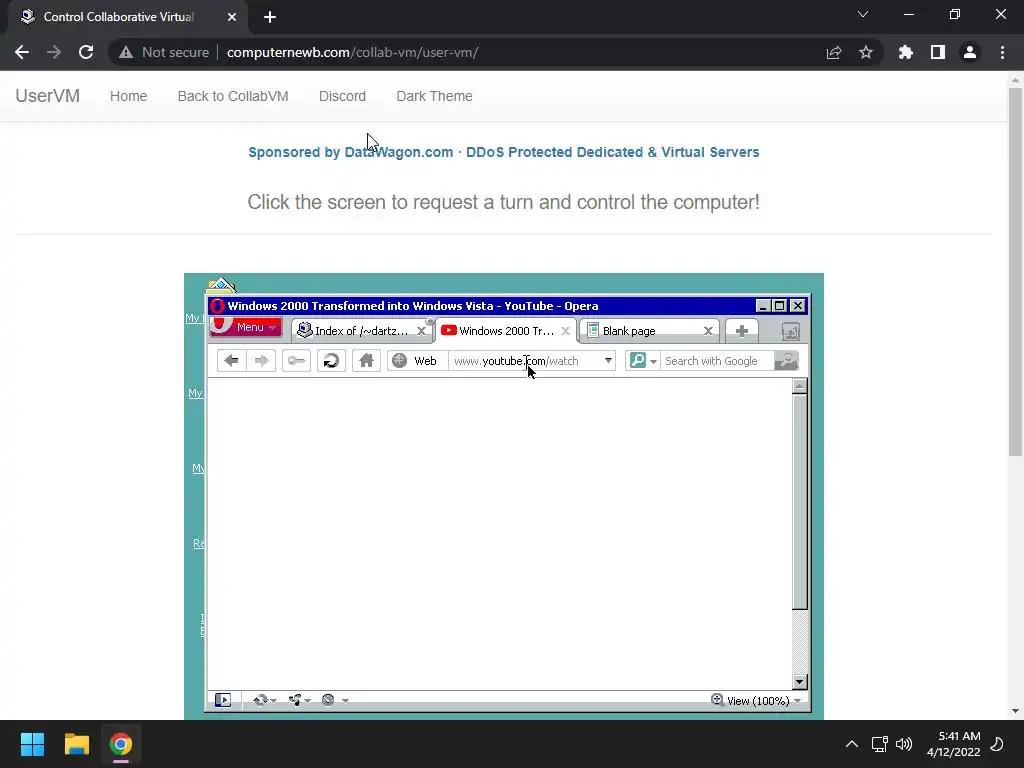The image size is (1024, 768).
Task: Reload the Chrome page
Action: pyautogui.click(x=86, y=52)
